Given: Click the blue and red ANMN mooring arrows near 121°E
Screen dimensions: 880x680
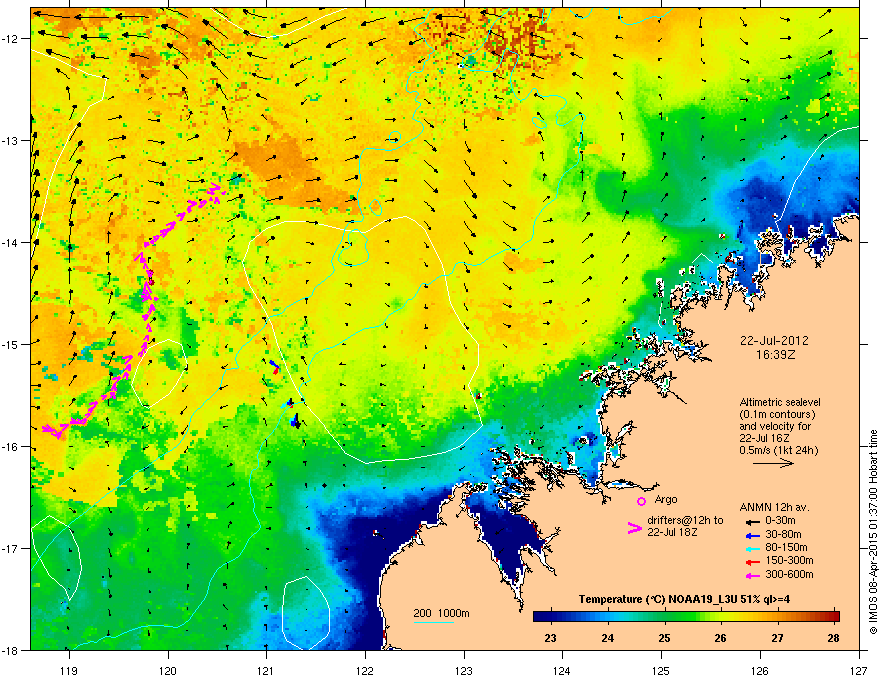Looking at the screenshot, I should [274, 367].
